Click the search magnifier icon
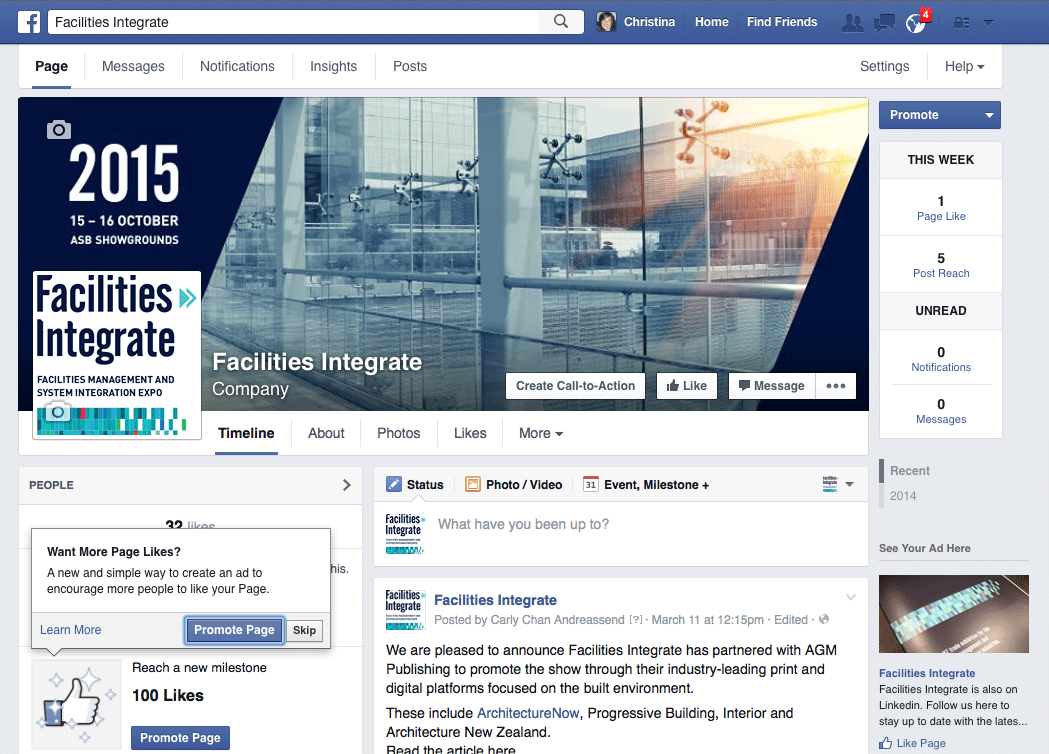1049x754 pixels. pos(561,21)
